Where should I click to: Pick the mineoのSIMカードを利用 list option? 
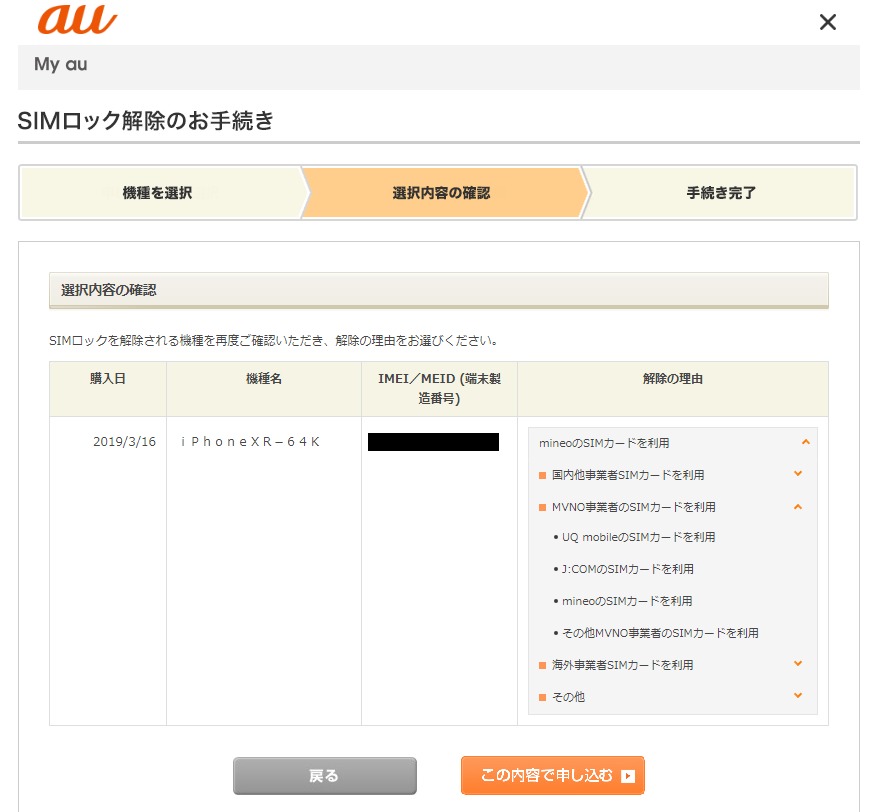(627, 601)
